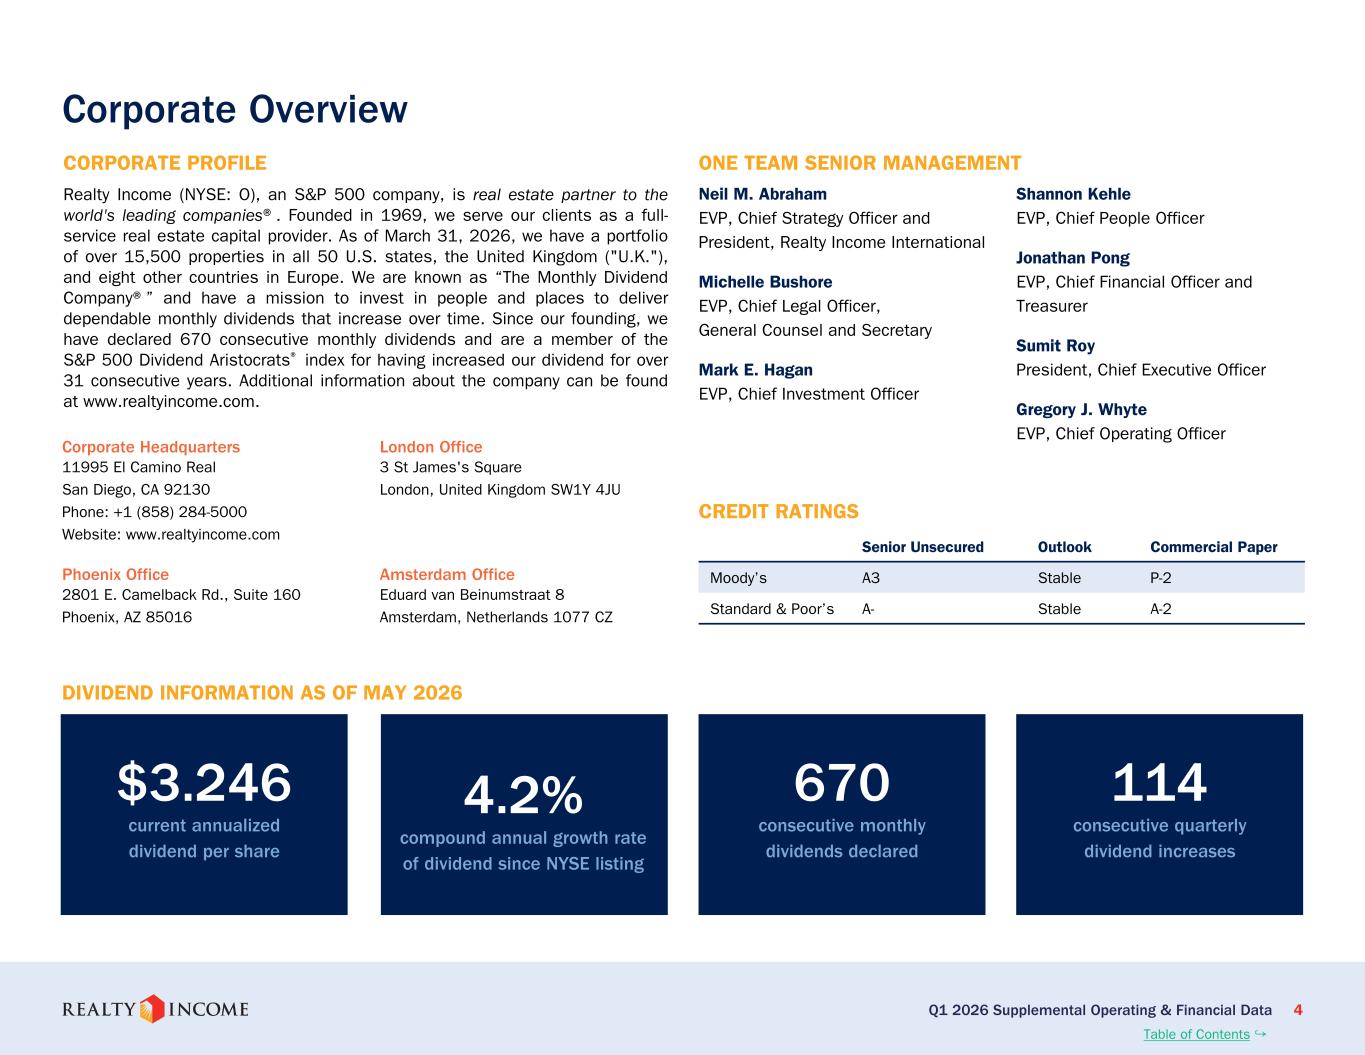This screenshot has width=1365, height=1055.
Task: Select the line Phoenix, AZ 85016
Action: (127, 617)
